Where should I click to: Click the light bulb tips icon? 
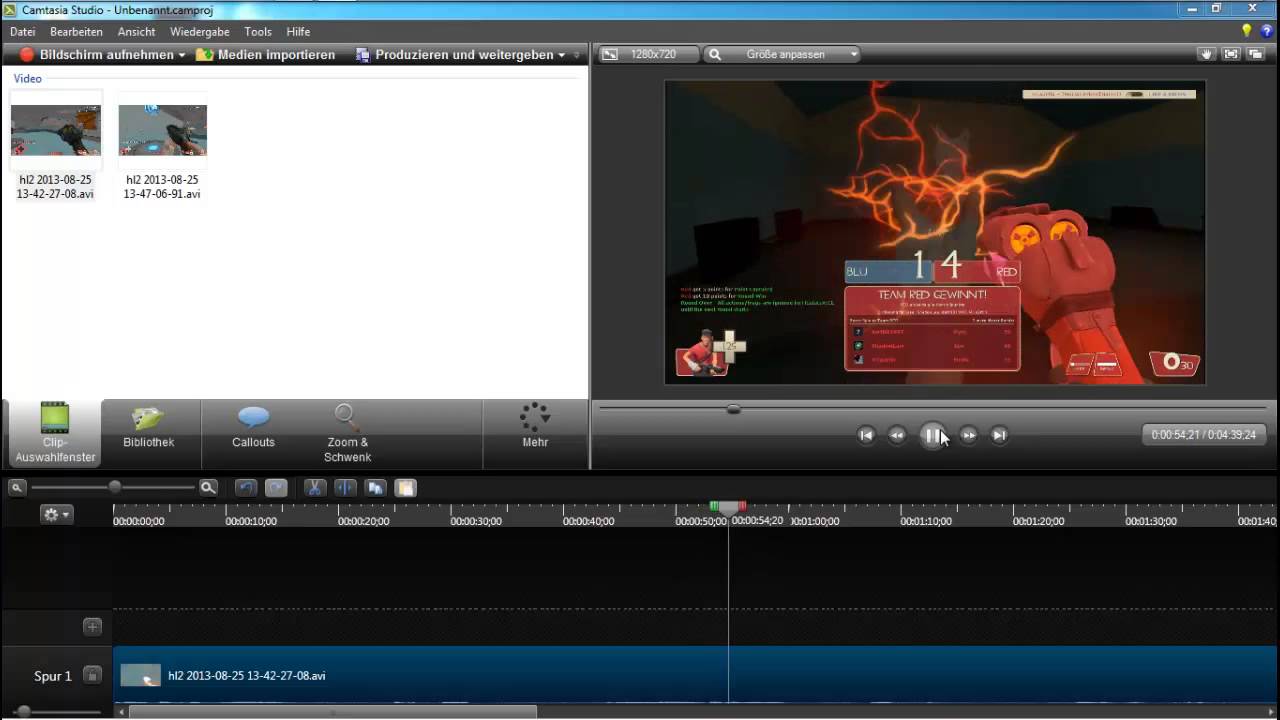tap(1247, 31)
